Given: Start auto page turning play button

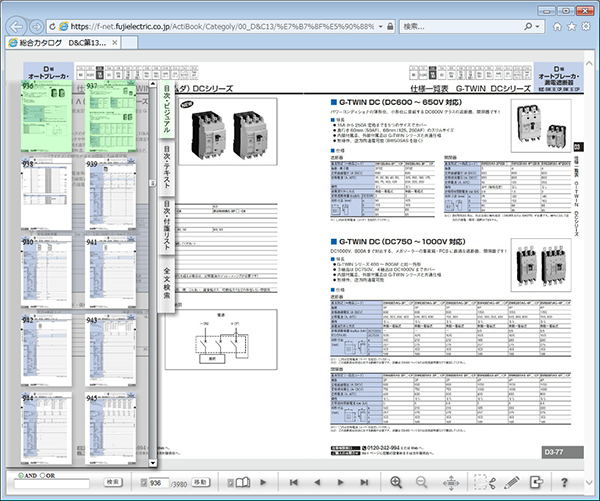Looking at the screenshot, I should click(x=263, y=482).
